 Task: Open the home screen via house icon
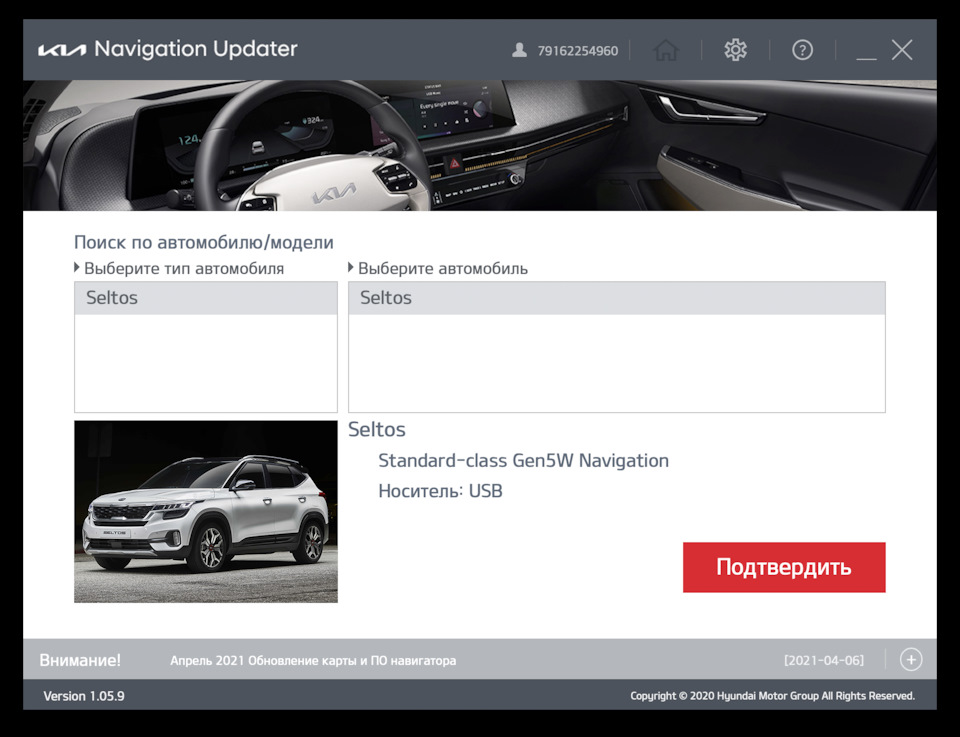(666, 50)
